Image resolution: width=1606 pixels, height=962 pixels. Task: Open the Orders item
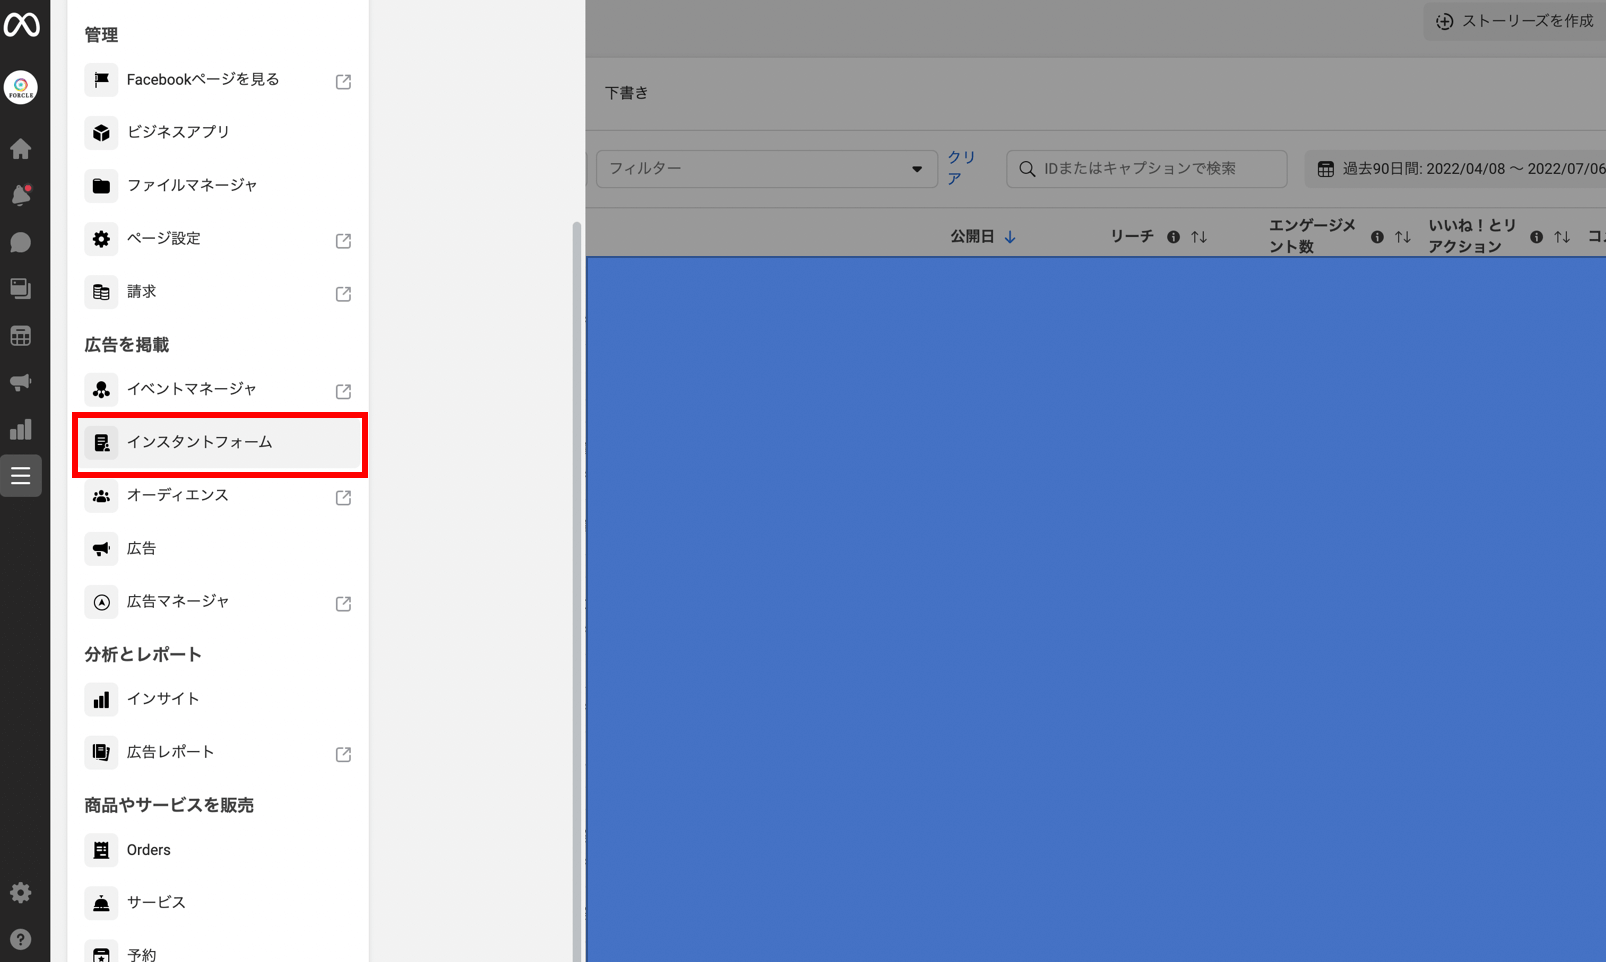tap(220, 850)
